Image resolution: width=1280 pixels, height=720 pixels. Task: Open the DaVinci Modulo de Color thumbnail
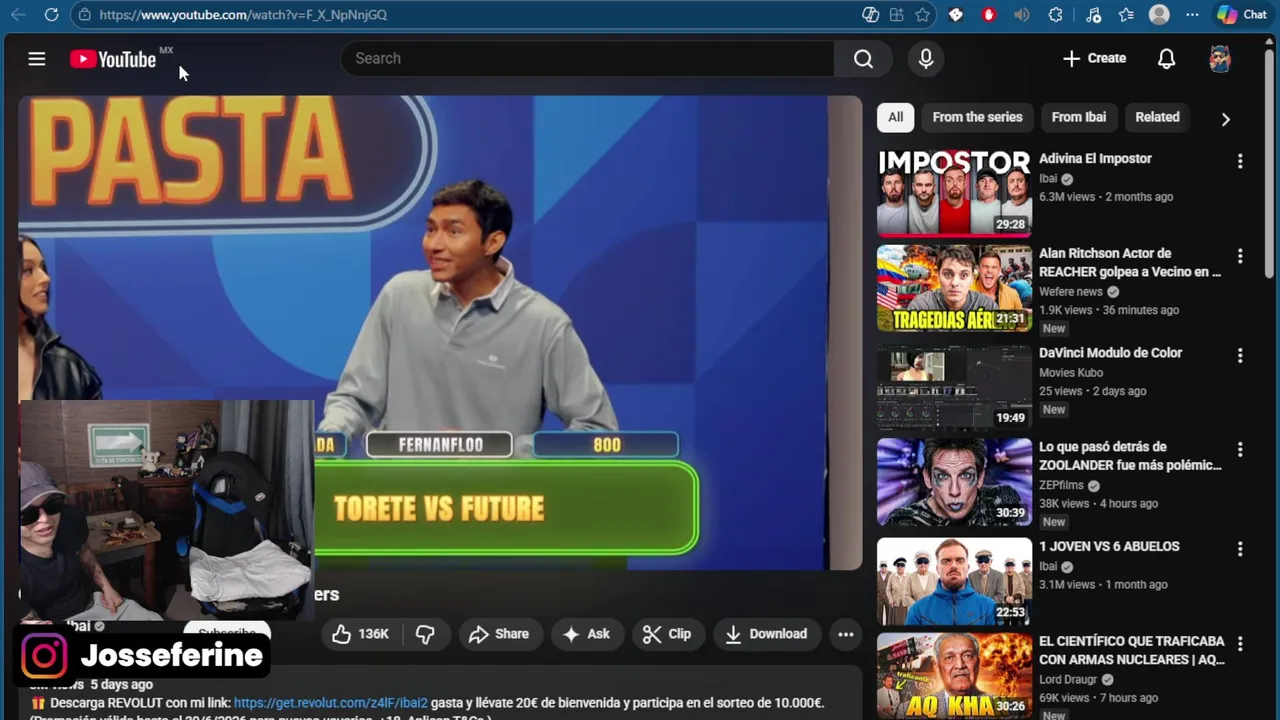pyautogui.click(x=954, y=387)
